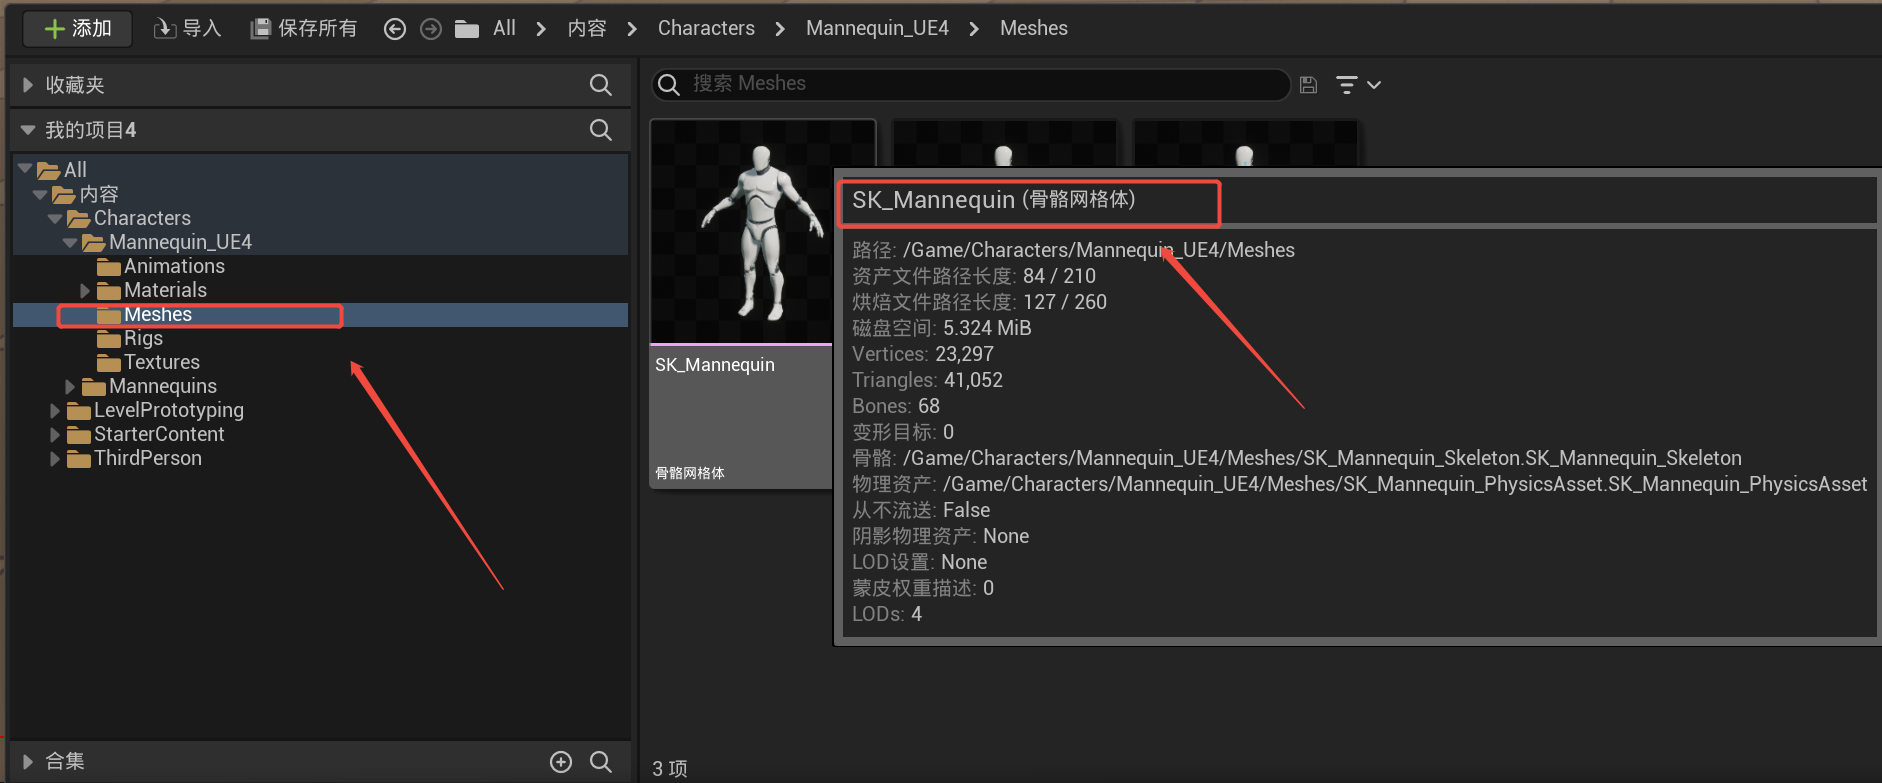Image resolution: width=1882 pixels, height=783 pixels.
Task: Click the folder icon in the breadcrumb bar
Action: (x=467, y=29)
